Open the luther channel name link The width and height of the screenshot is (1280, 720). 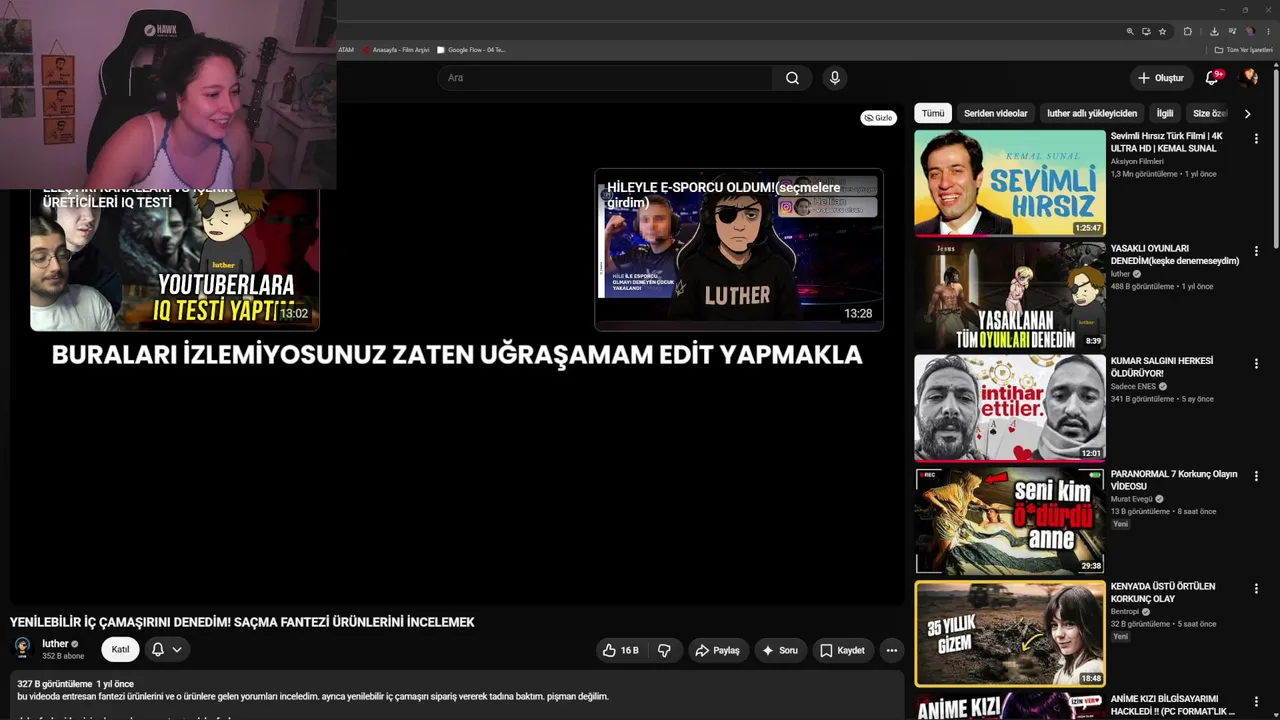pyautogui.click(x=55, y=644)
